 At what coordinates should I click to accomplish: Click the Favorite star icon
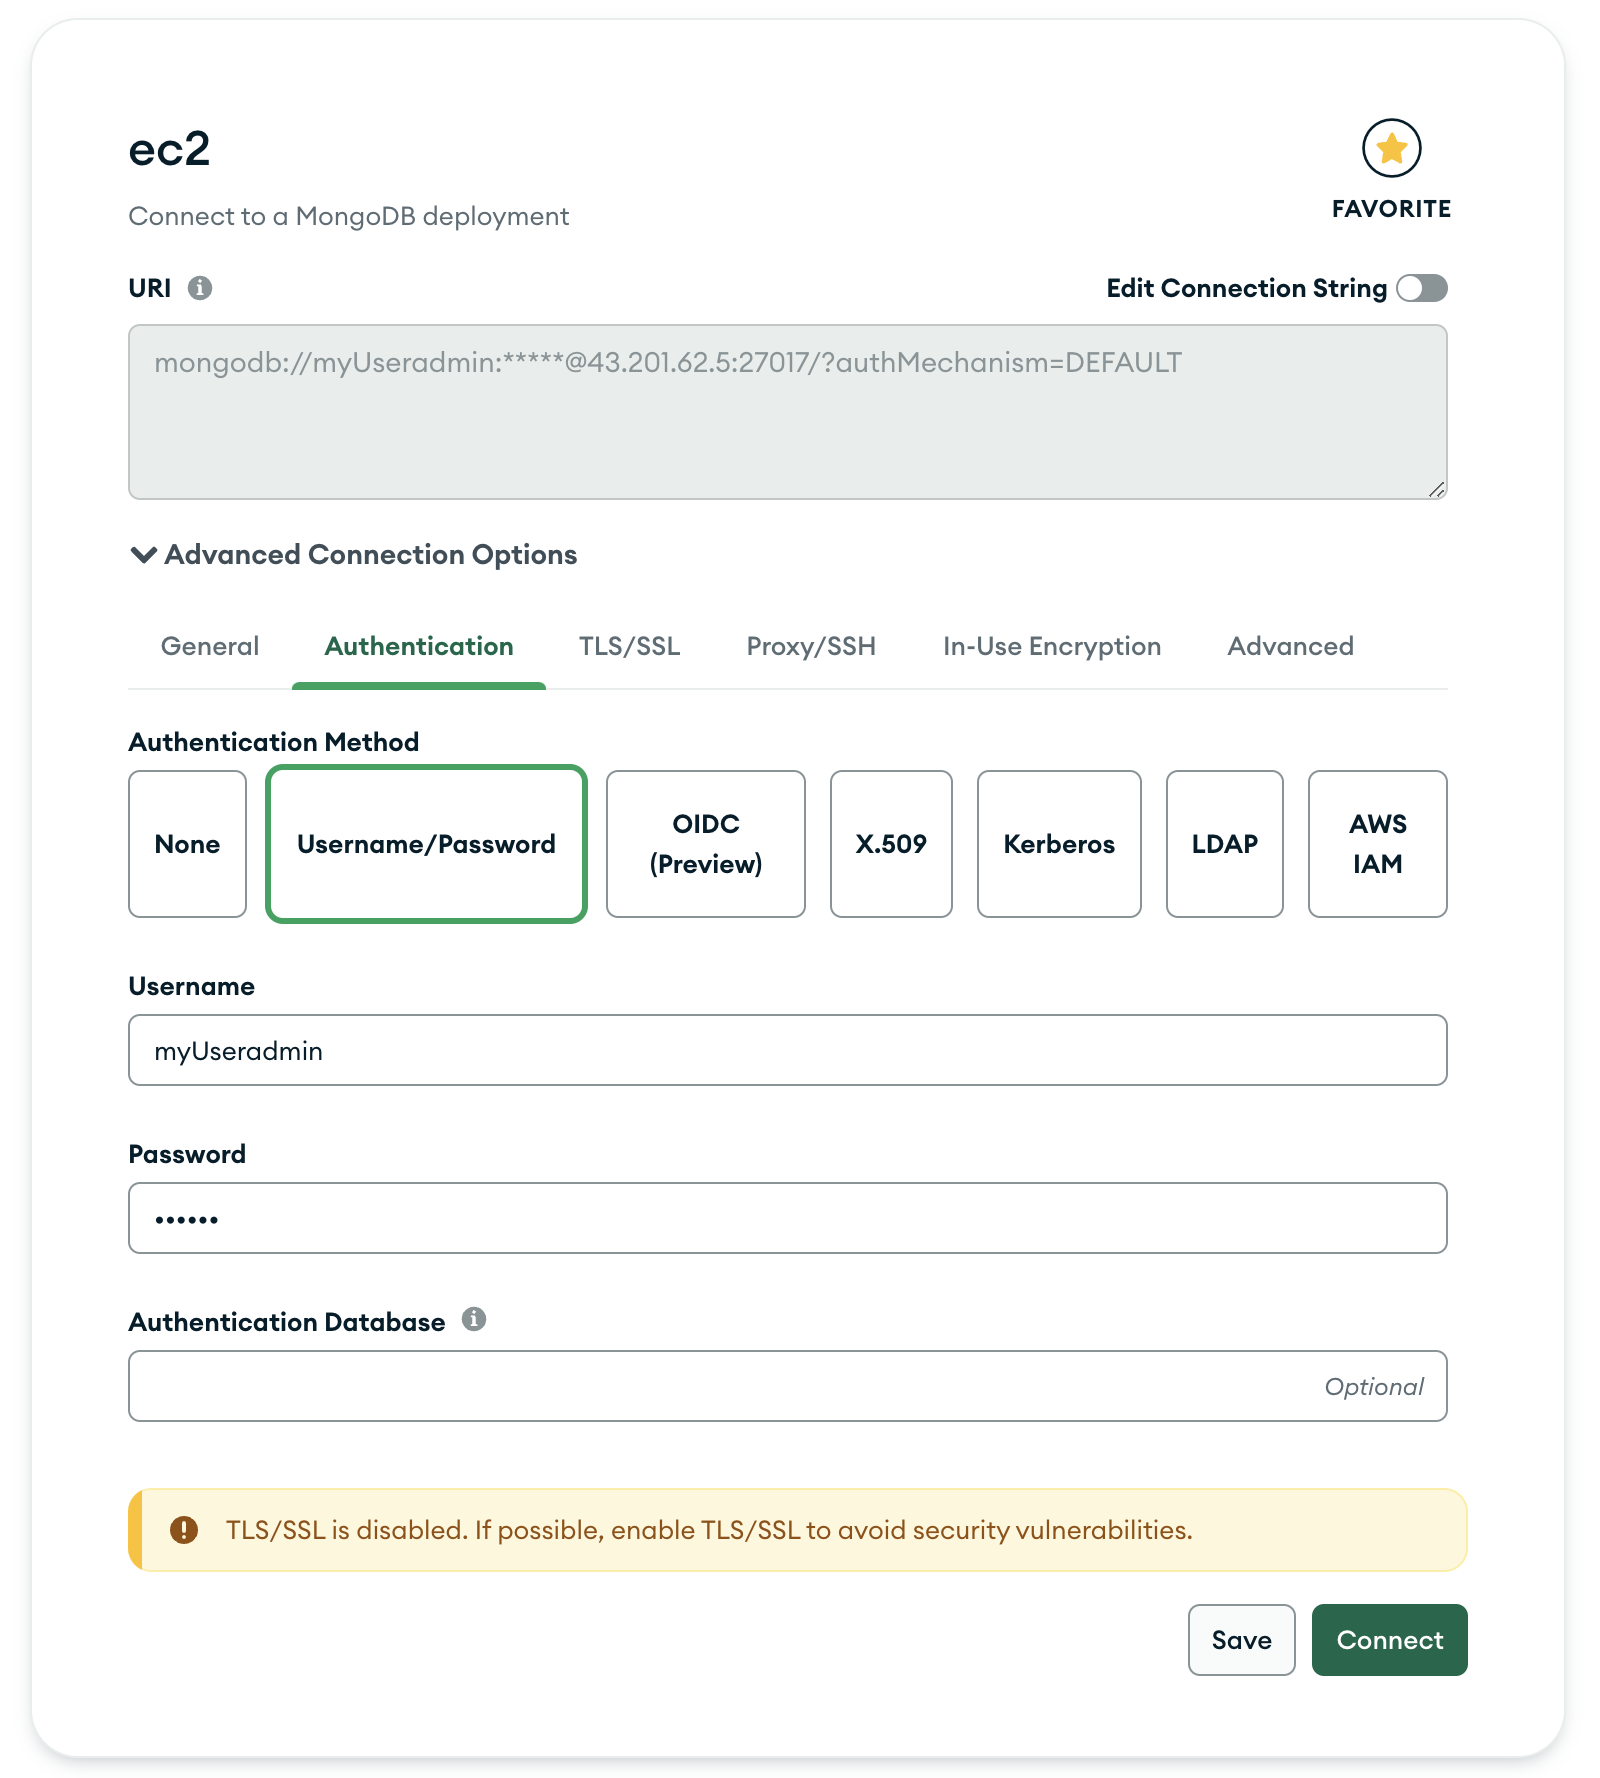(1391, 148)
